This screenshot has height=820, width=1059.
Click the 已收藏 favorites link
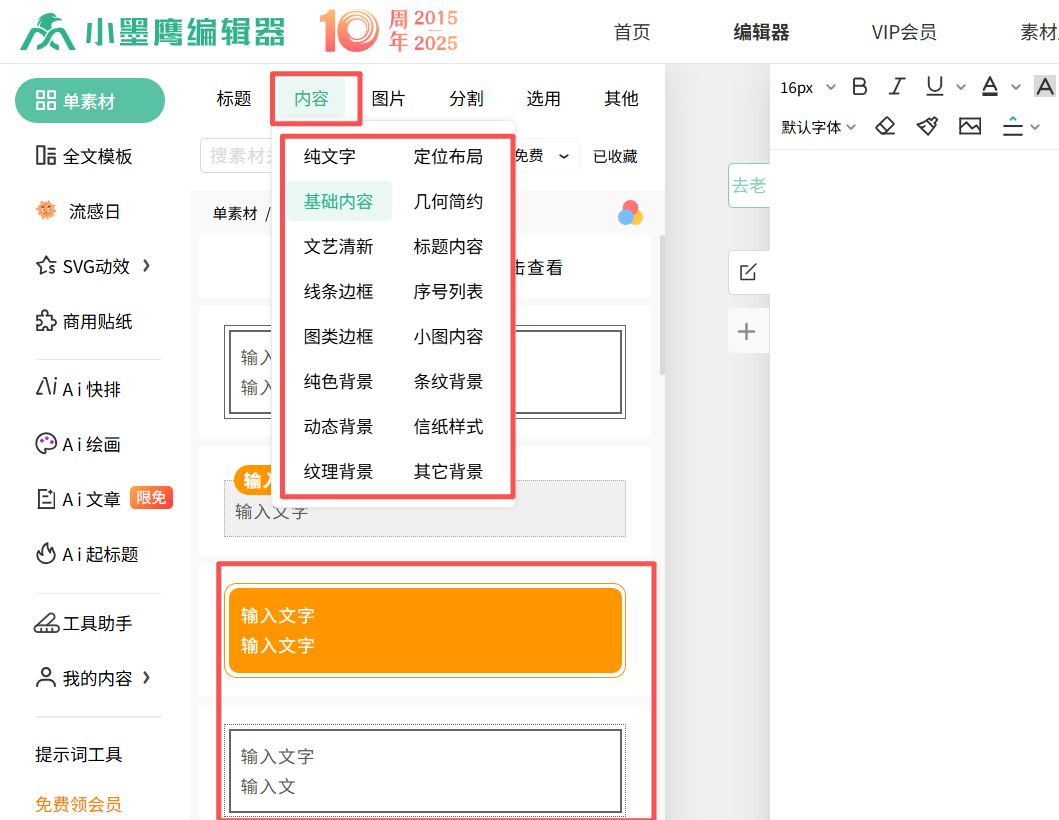point(614,156)
